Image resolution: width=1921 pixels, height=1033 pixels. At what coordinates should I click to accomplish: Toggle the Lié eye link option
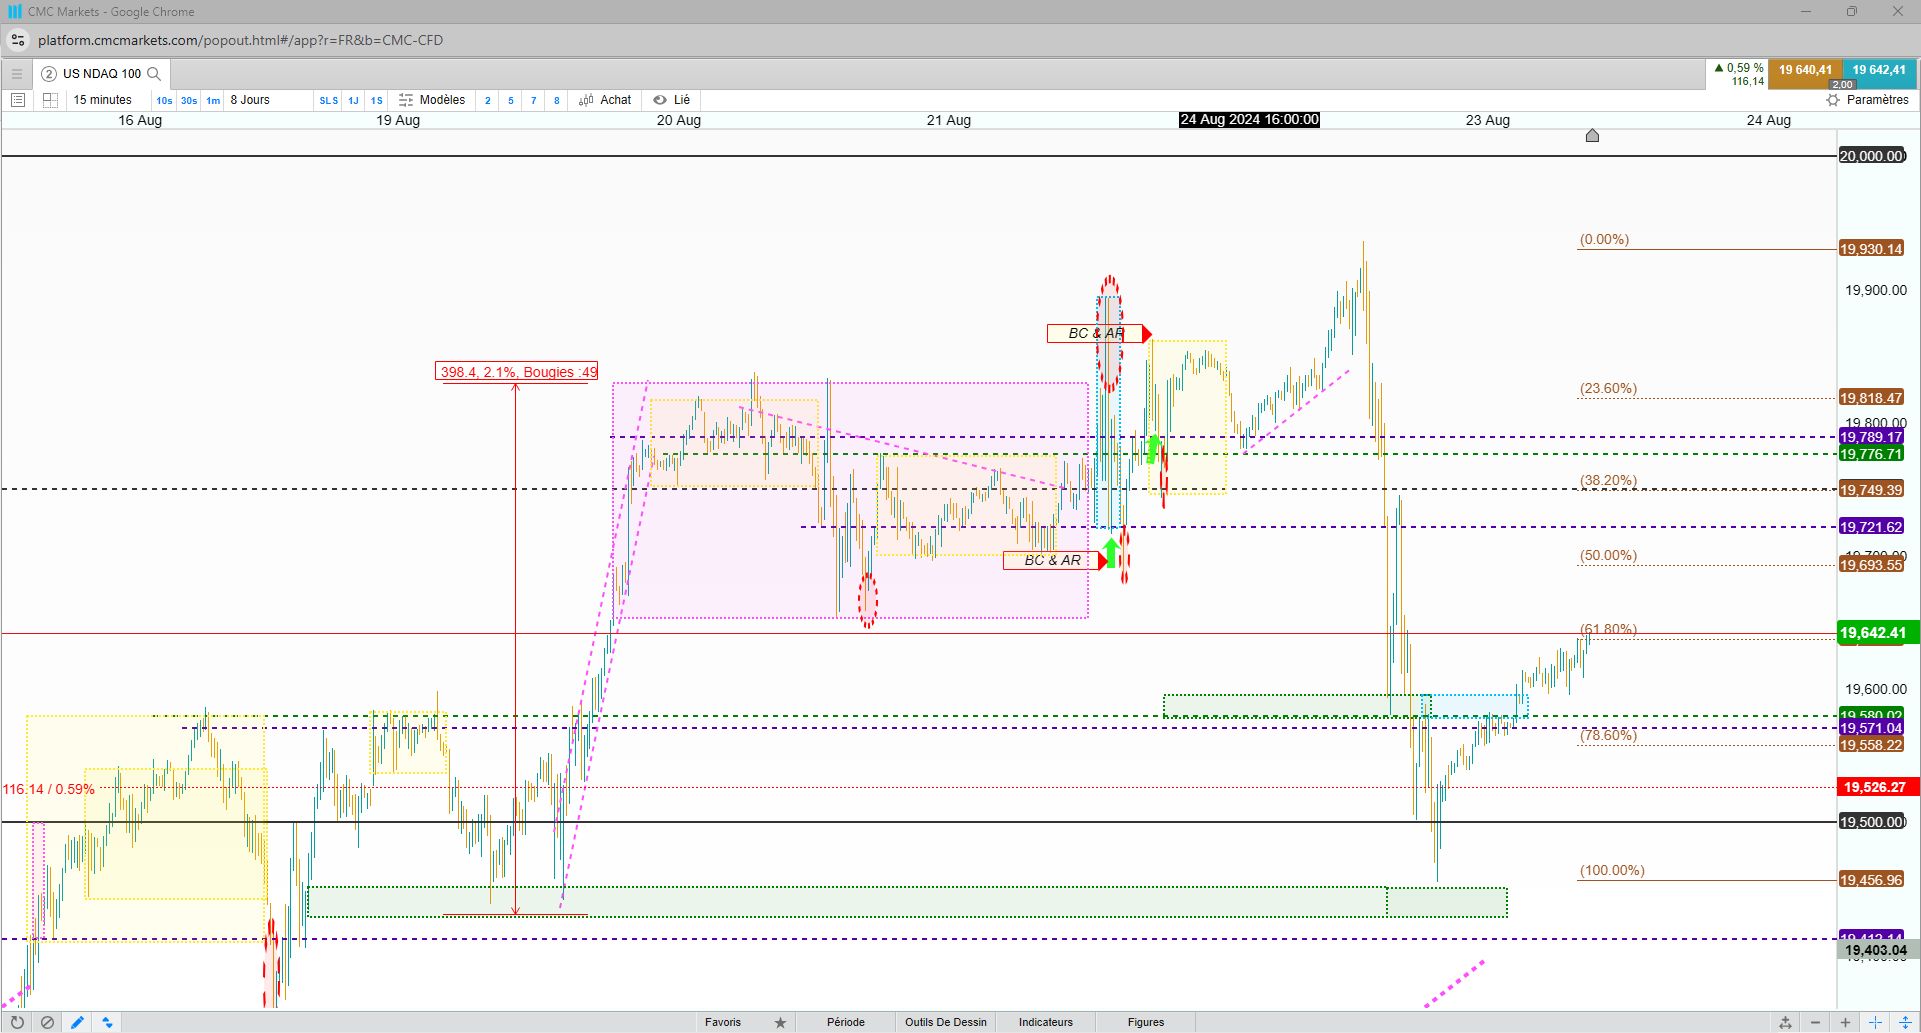[x=672, y=100]
